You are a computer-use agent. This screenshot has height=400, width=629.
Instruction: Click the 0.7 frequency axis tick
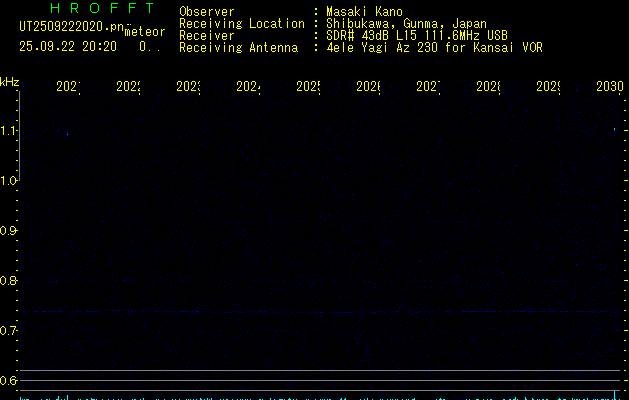click(x=10, y=331)
